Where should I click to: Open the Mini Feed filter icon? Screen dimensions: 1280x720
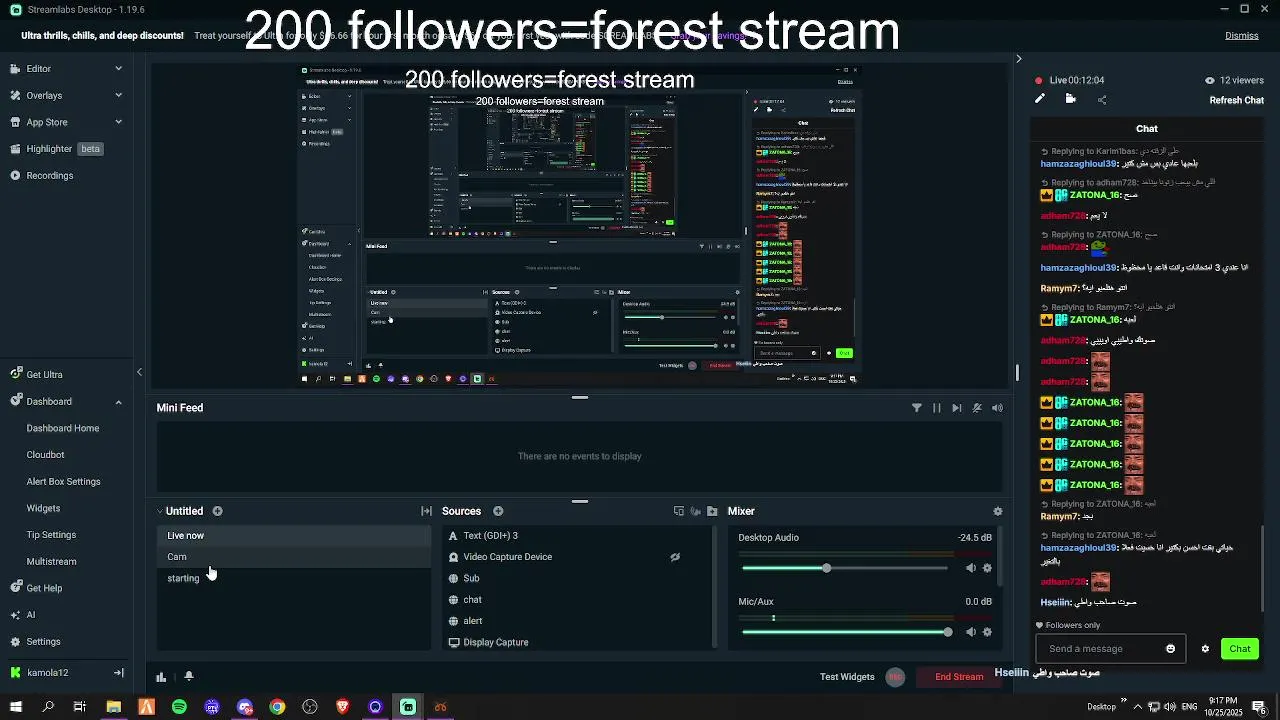click(x=917, y=408)
